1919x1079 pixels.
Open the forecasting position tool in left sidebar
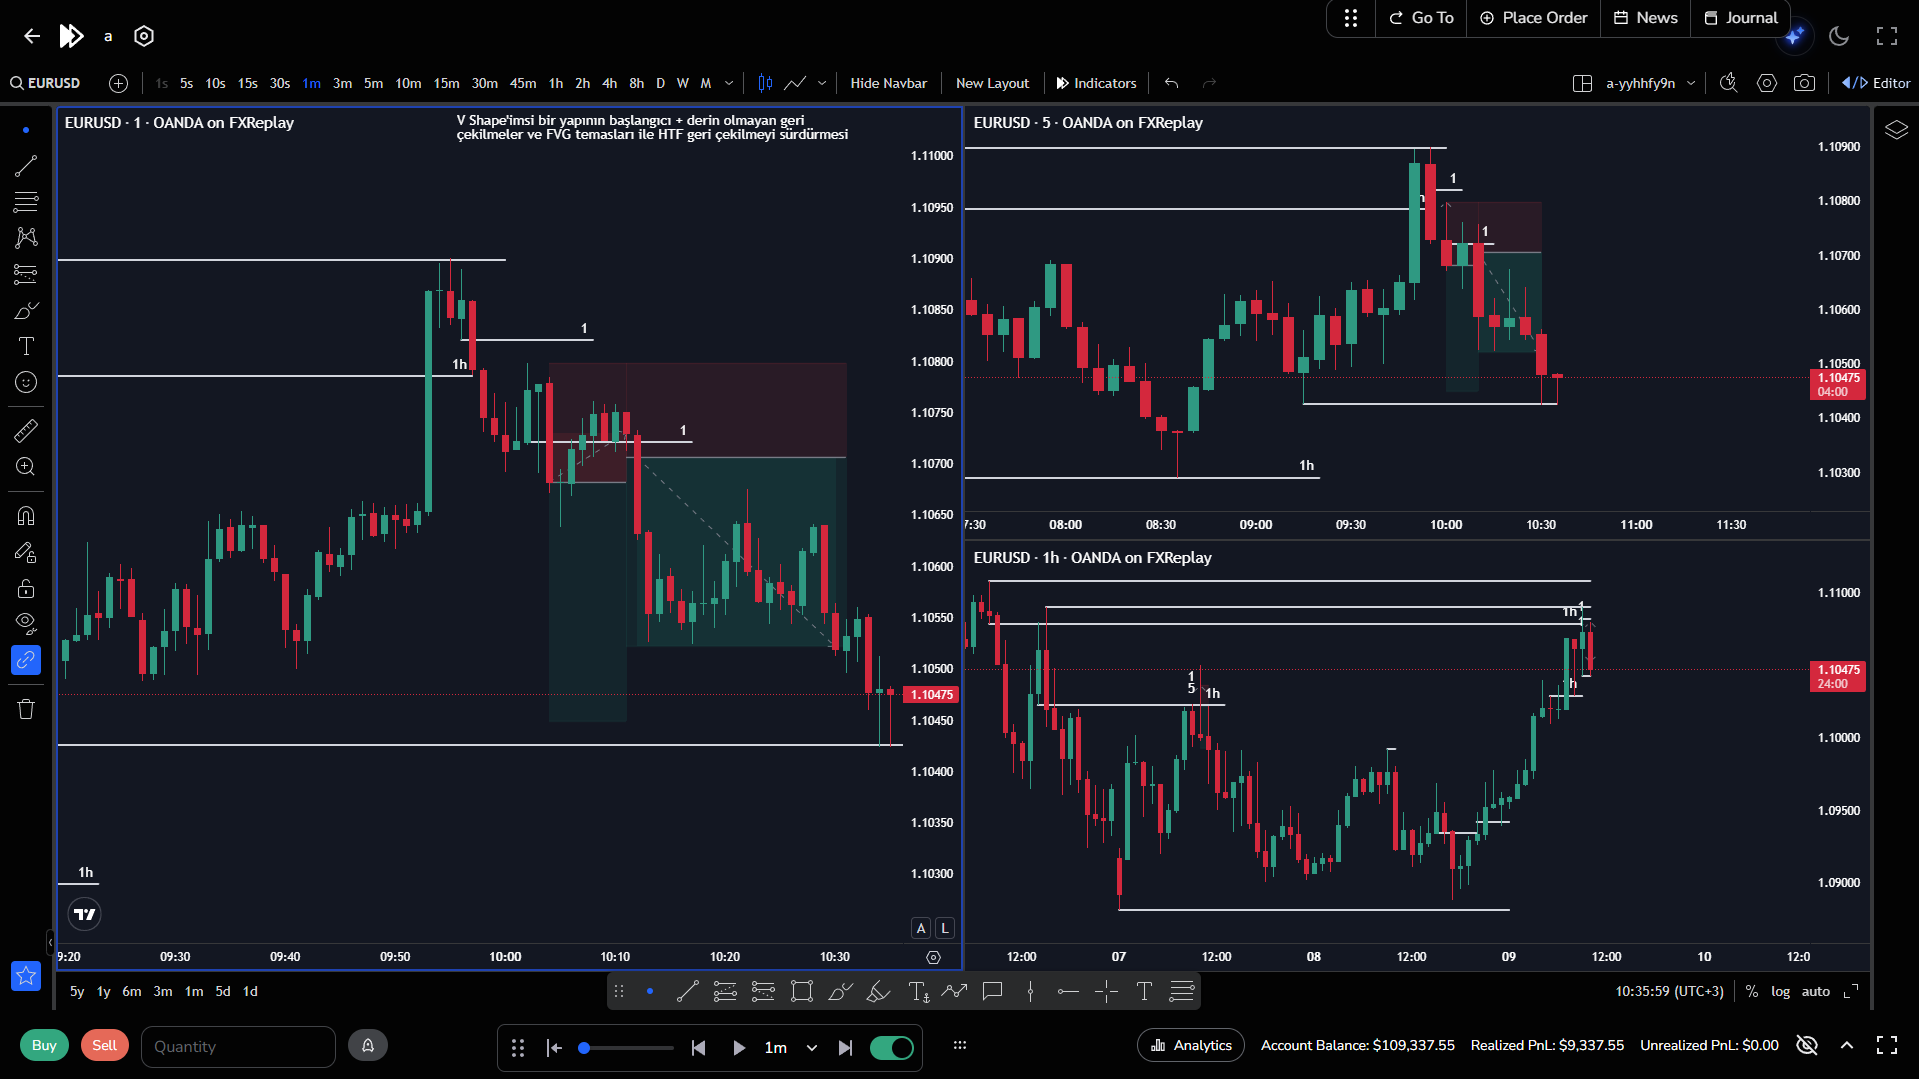click(x=26, y=274)
